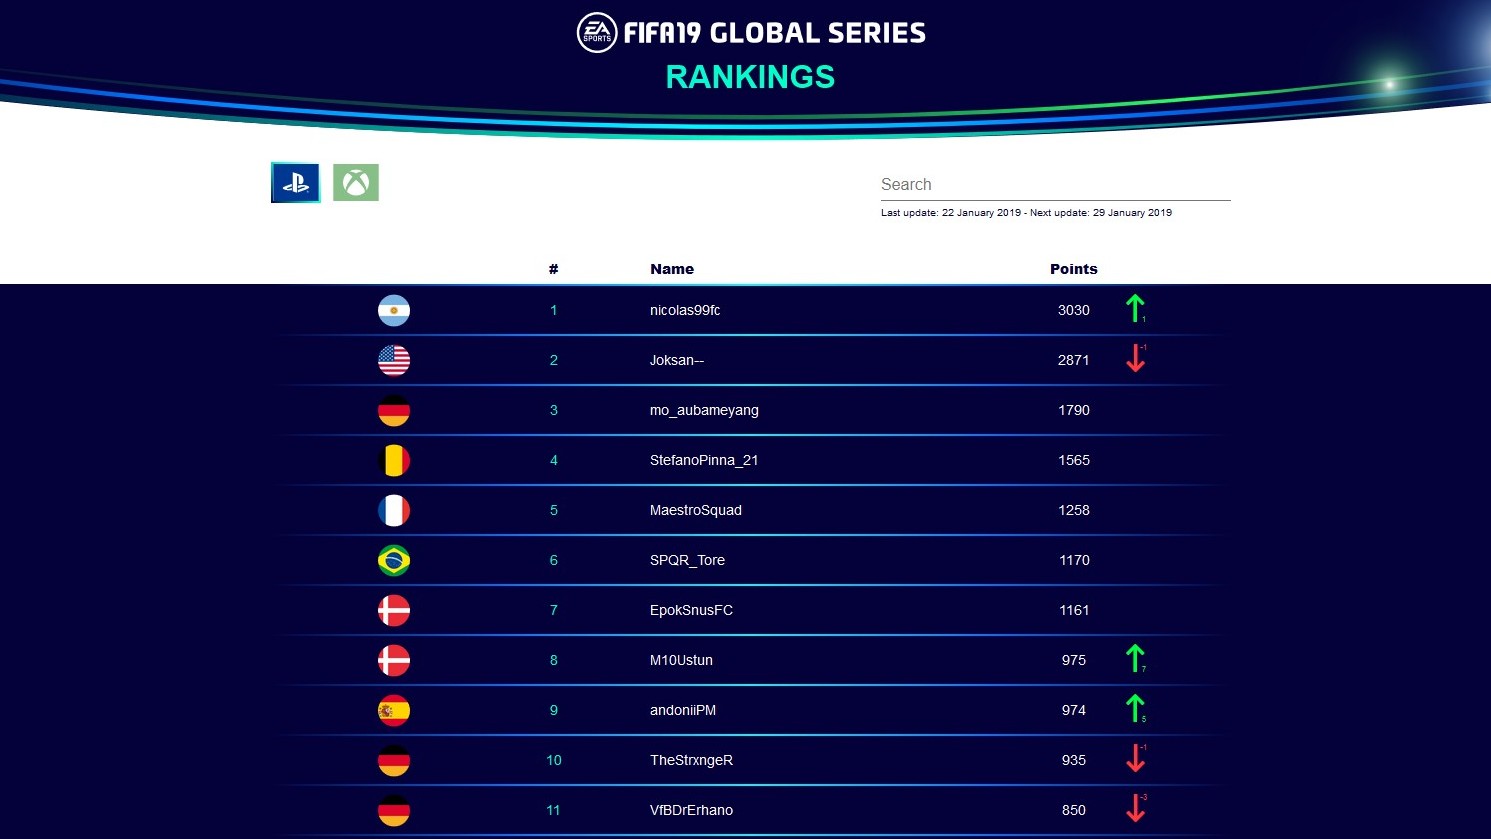Click Argentina flag beside nicolas99fc
Screen dimensions: 1491x839
(394, 310)
